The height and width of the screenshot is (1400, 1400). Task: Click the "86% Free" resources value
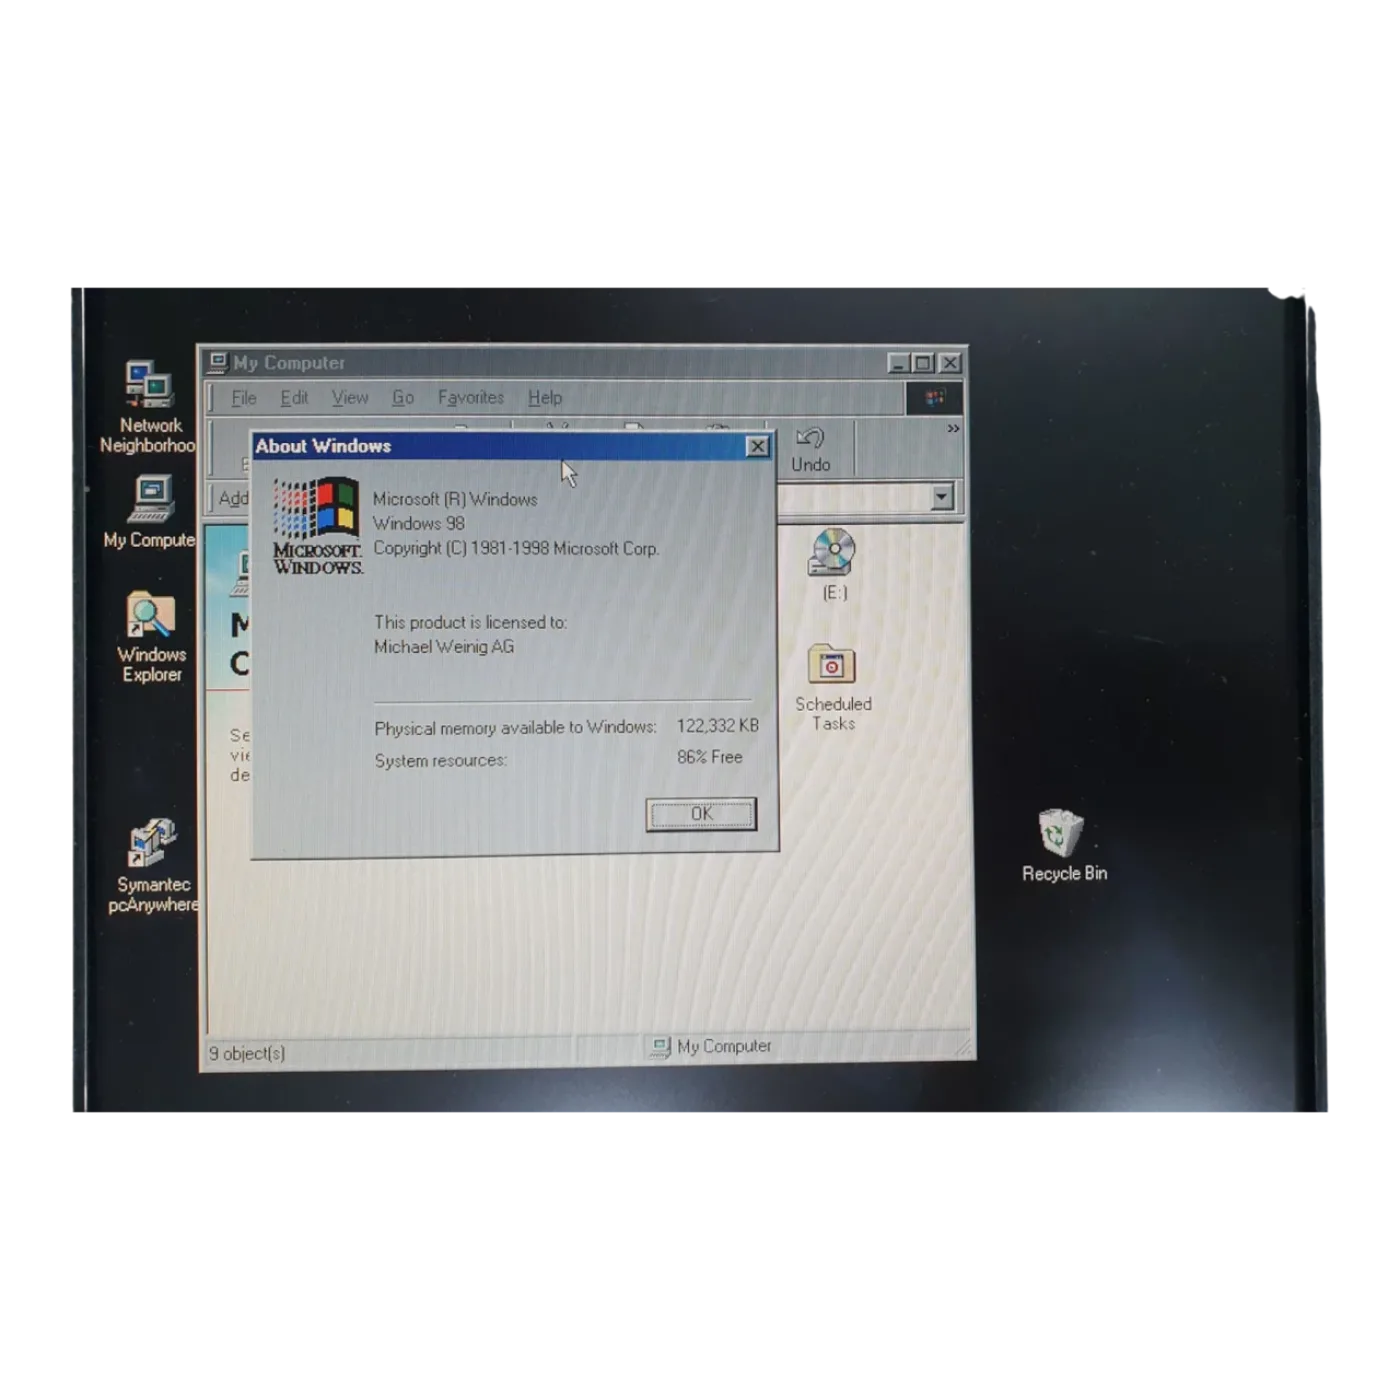(710, 757)
